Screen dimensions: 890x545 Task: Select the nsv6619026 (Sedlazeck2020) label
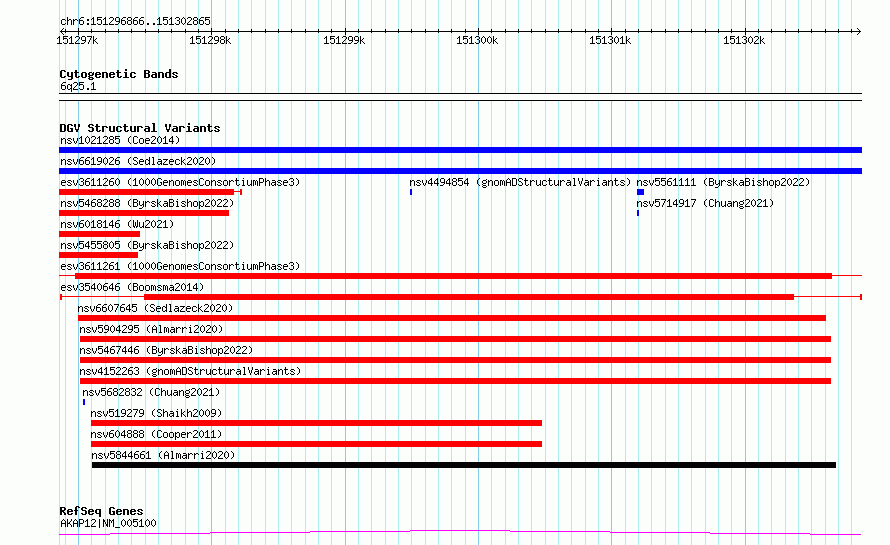point(138,161)
